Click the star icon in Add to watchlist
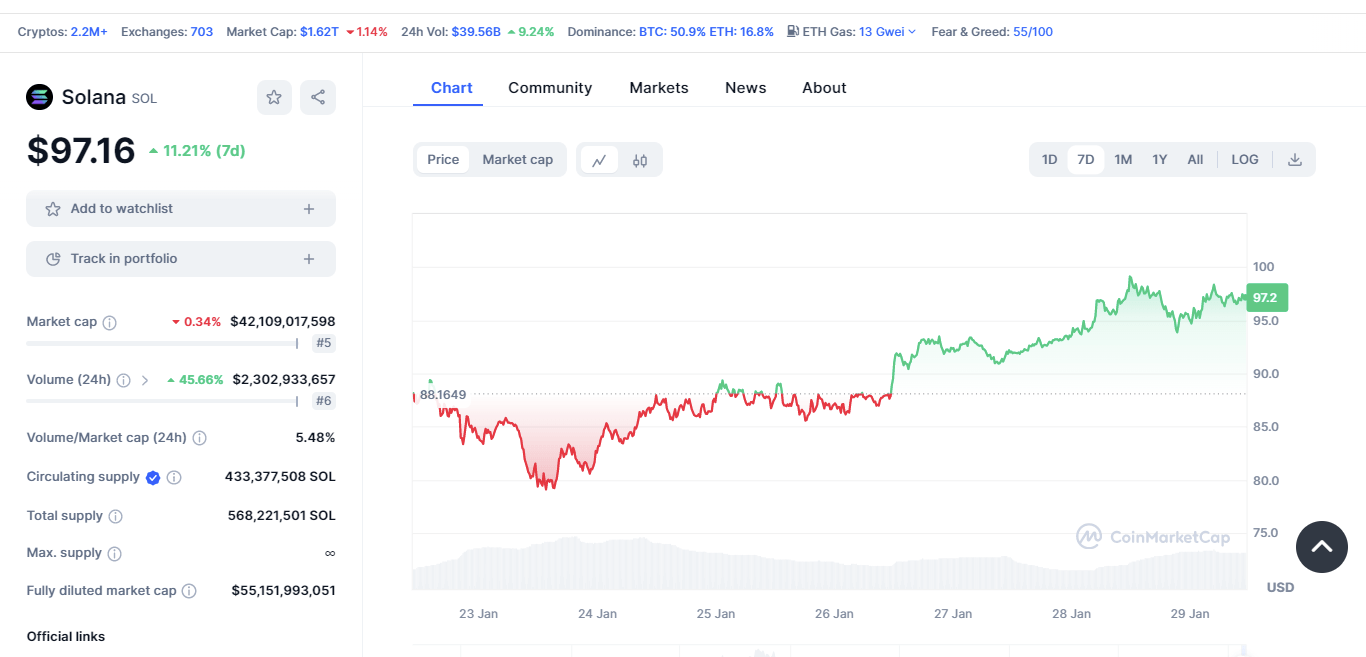Screen dimensions: 1366x657 (53, 209)
